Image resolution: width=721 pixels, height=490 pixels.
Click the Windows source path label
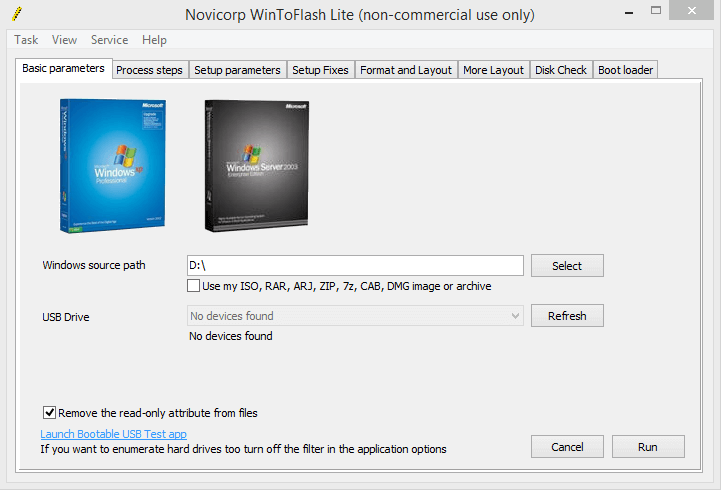pyautogui.click(x=94, y=265)
